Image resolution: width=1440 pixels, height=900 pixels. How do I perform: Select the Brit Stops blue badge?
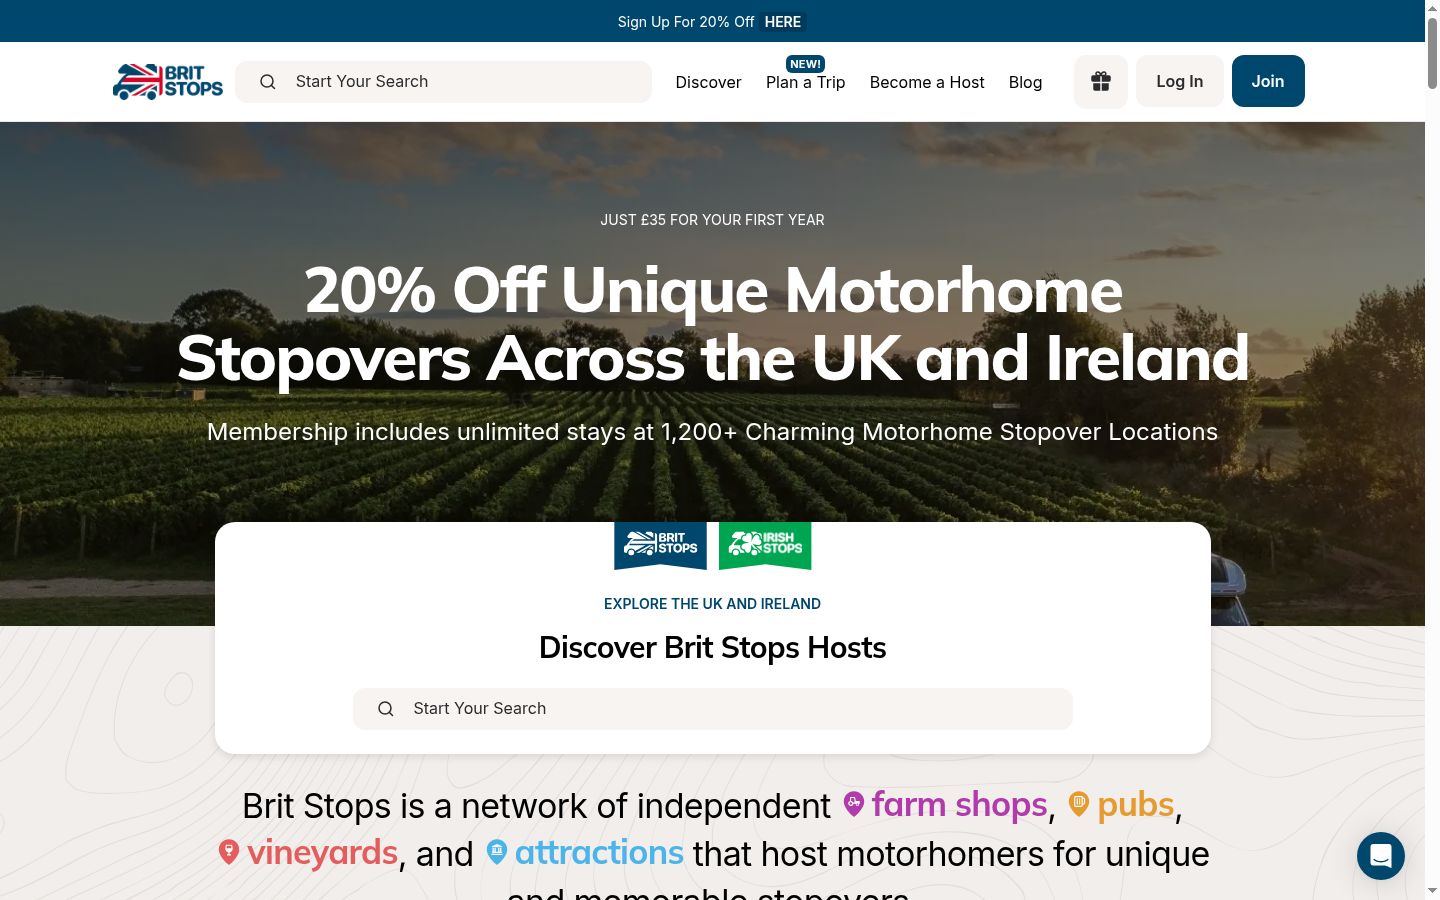(660, 545)
